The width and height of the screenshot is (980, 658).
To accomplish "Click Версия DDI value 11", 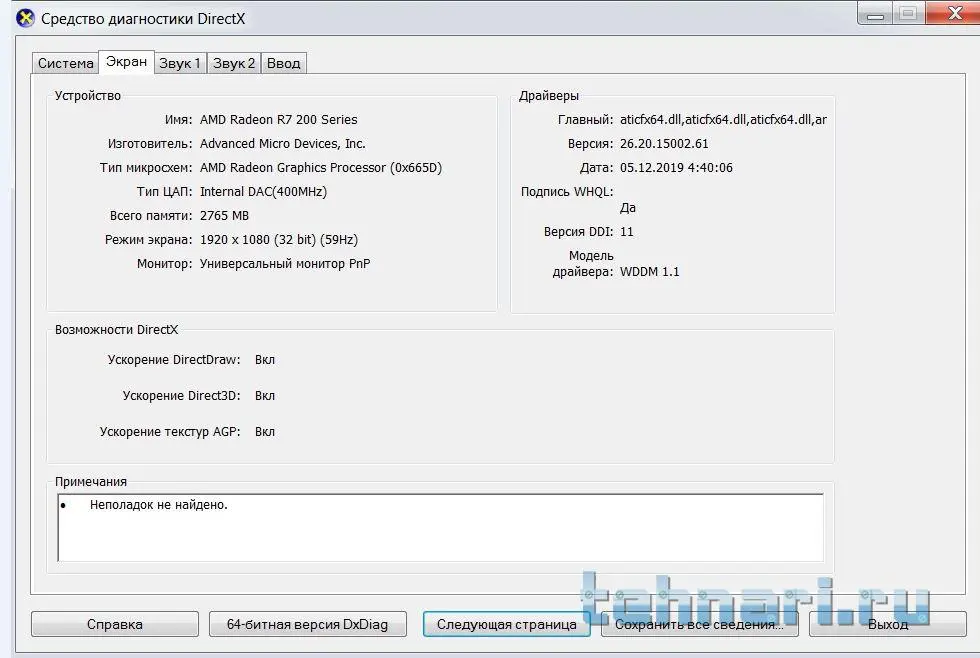I will point(627,232).
